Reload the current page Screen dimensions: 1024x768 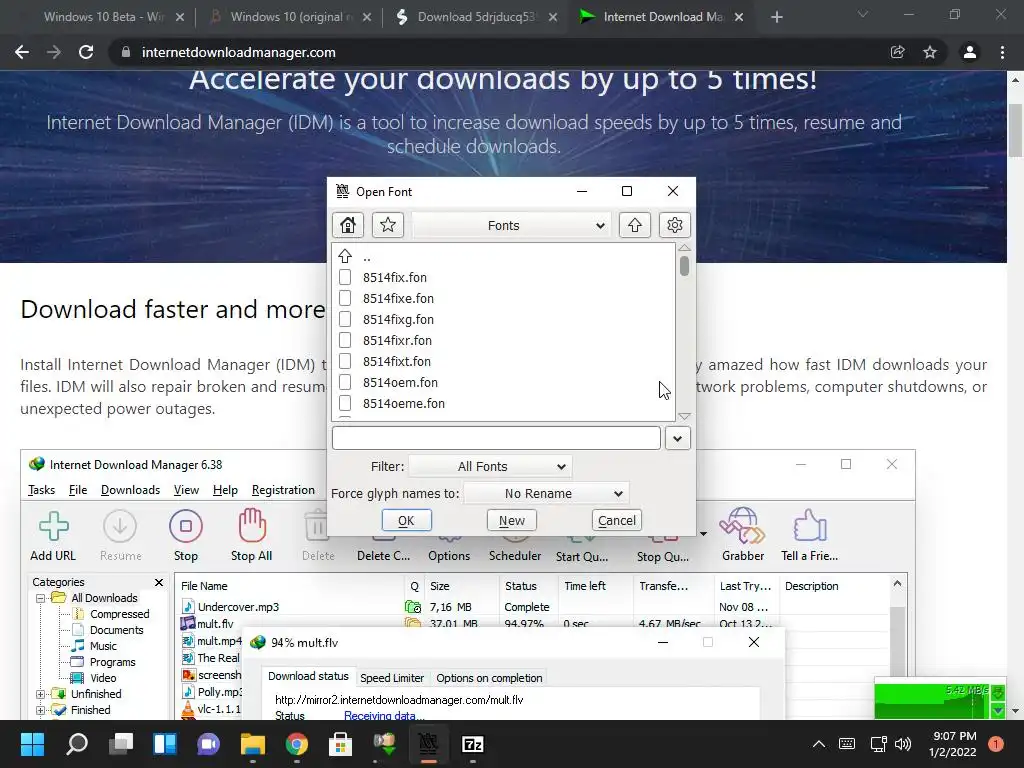[x=86, y=52]
